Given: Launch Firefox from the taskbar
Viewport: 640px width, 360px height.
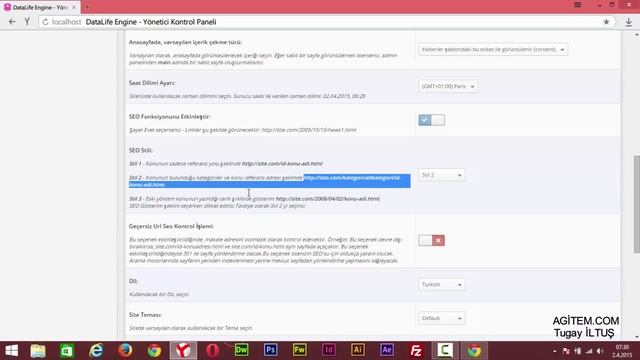Looking at the screenshot, I should coord(125,351).
